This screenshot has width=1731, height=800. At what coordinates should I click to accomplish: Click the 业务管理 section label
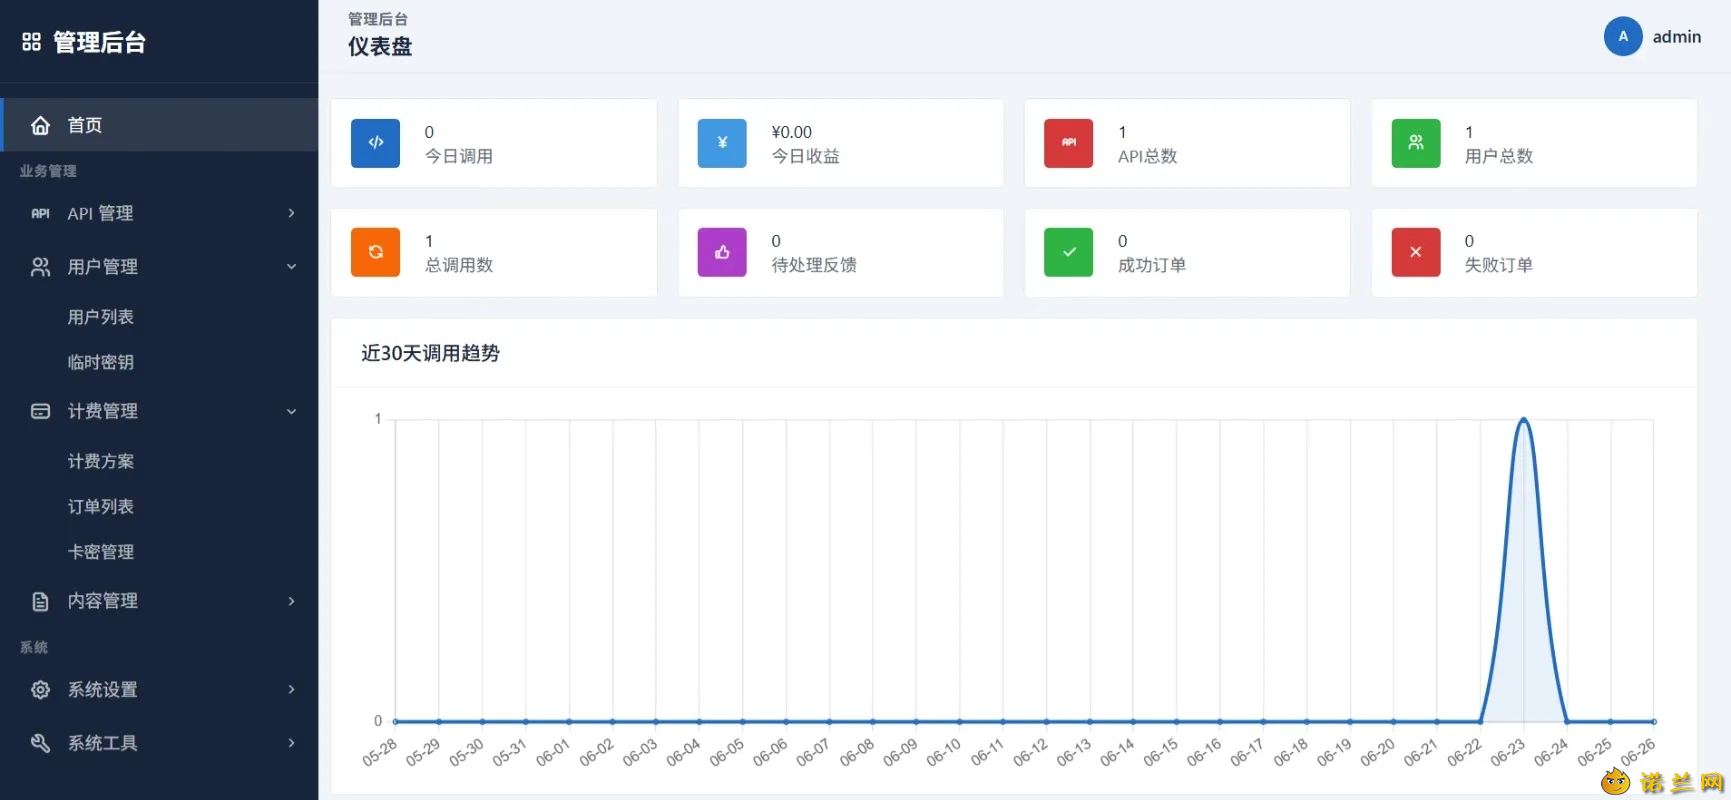pos(48,171)
